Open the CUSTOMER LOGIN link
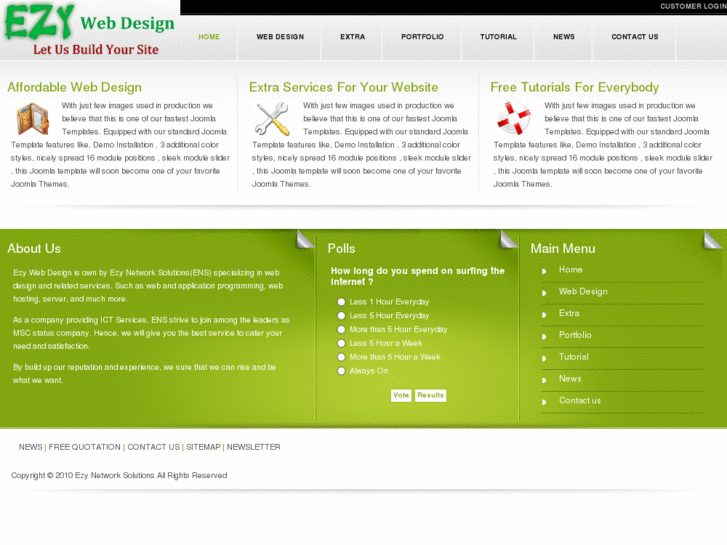The image size is (727, 545). pyautogui.click(x=693, y=6)
